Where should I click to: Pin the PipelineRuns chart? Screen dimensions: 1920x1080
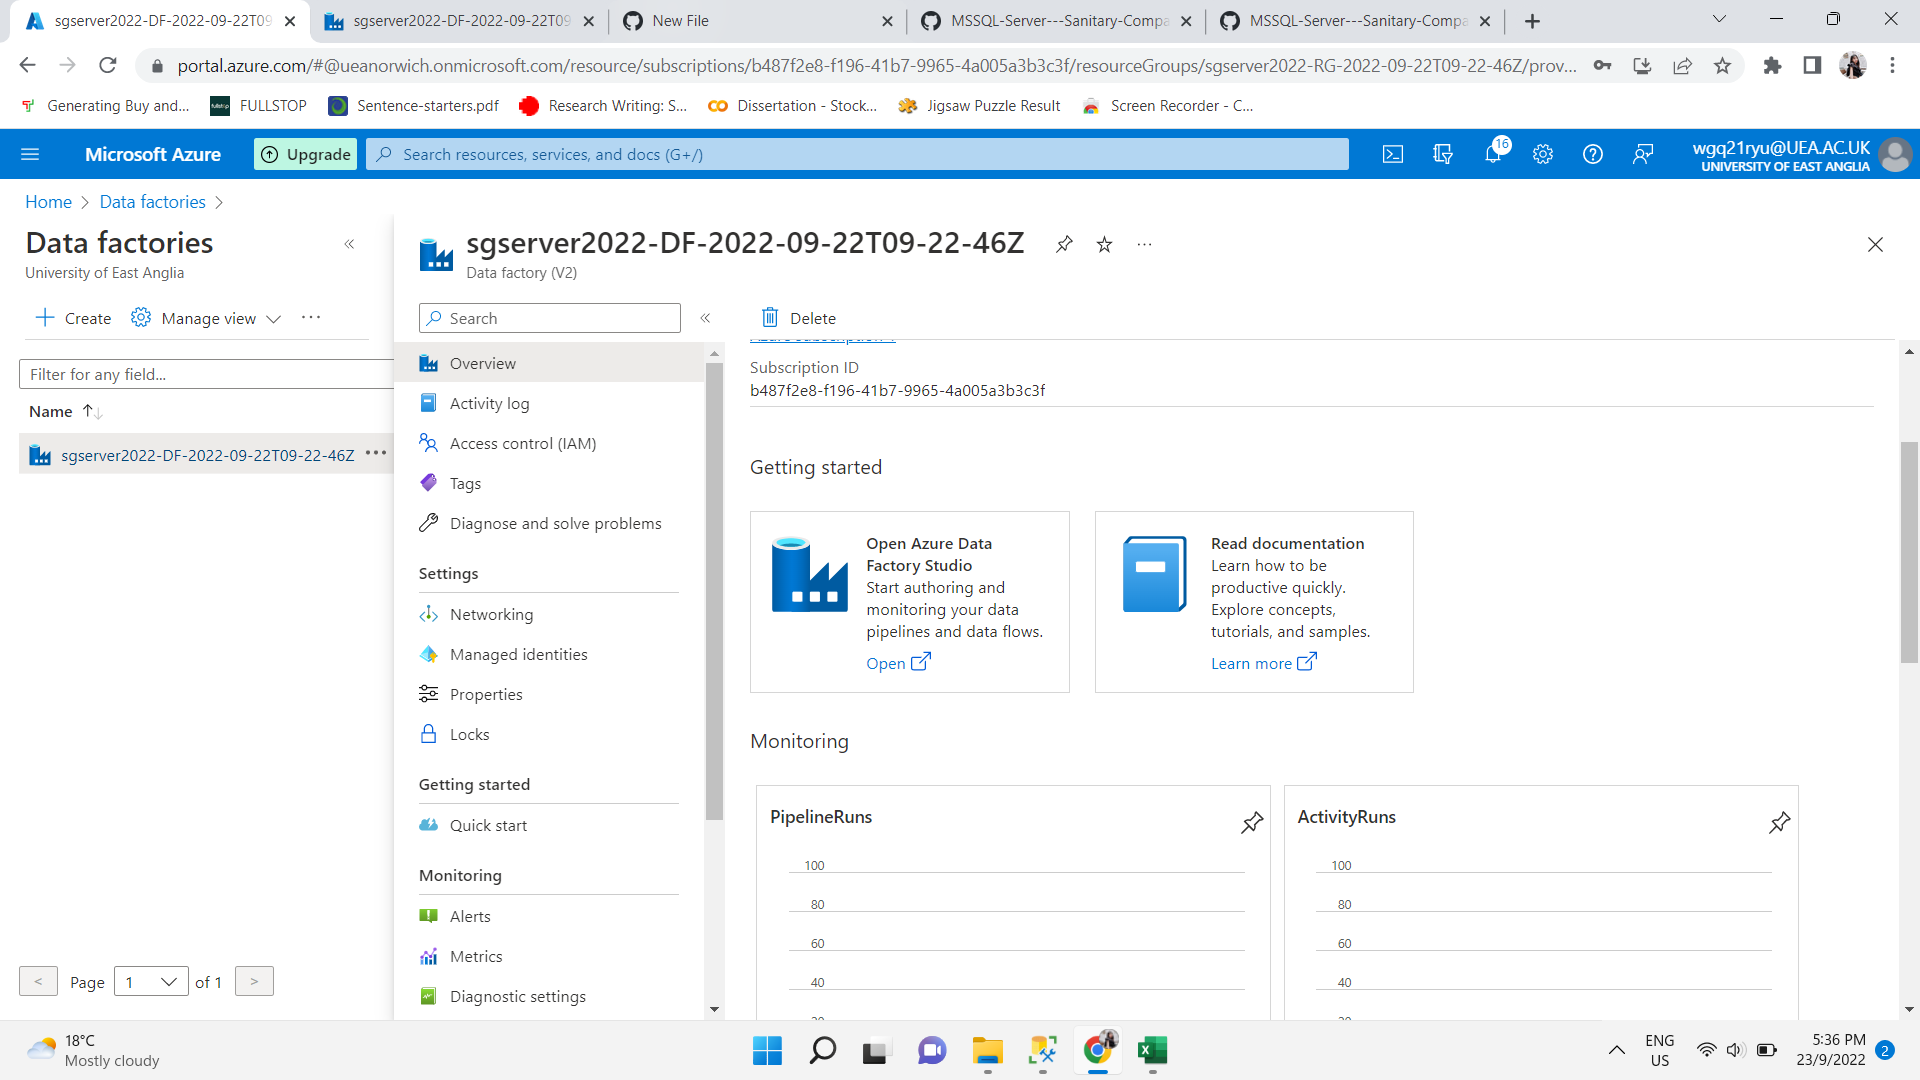[x=1251, y=822]
